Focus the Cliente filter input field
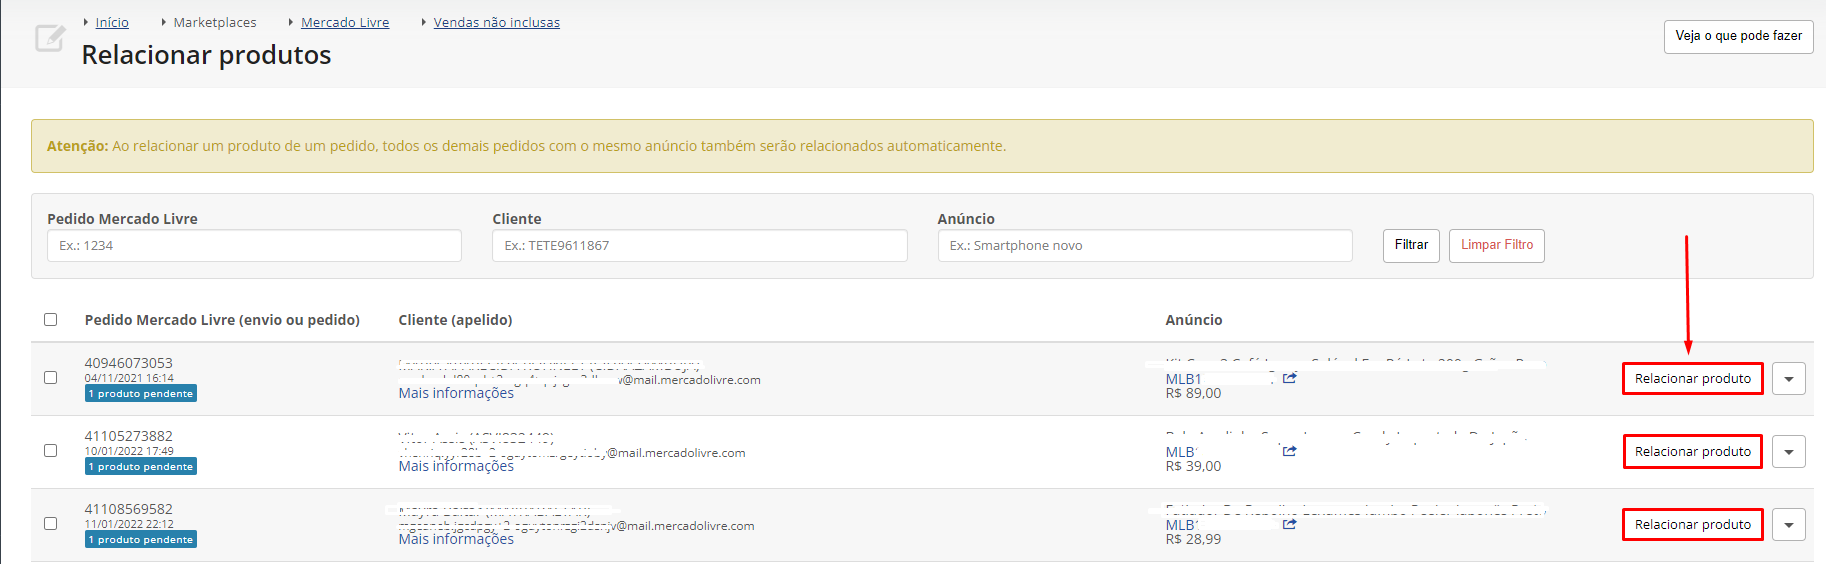Image resolution: width=1826 pixels, height=564 pixels. (x=700, y=246)
